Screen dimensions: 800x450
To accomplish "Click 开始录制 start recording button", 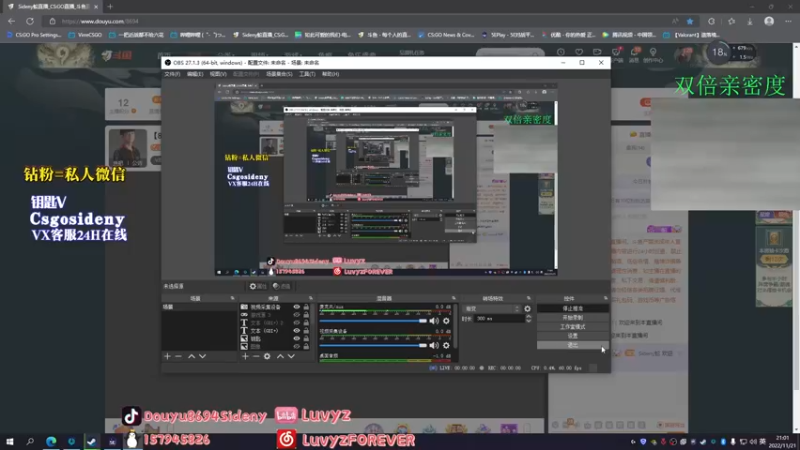I will click(x=572, y=317).
